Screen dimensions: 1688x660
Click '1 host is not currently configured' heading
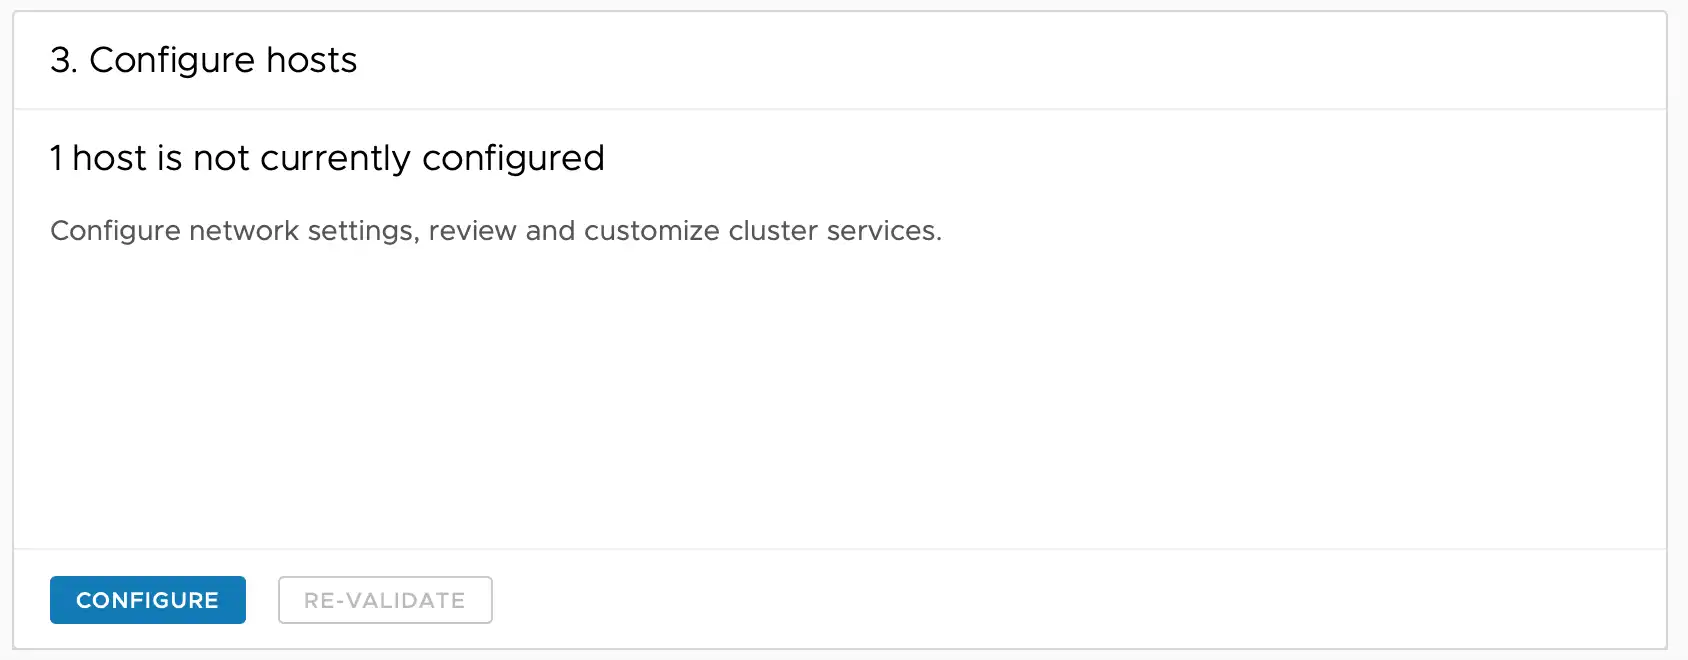[x=327, y=158]
